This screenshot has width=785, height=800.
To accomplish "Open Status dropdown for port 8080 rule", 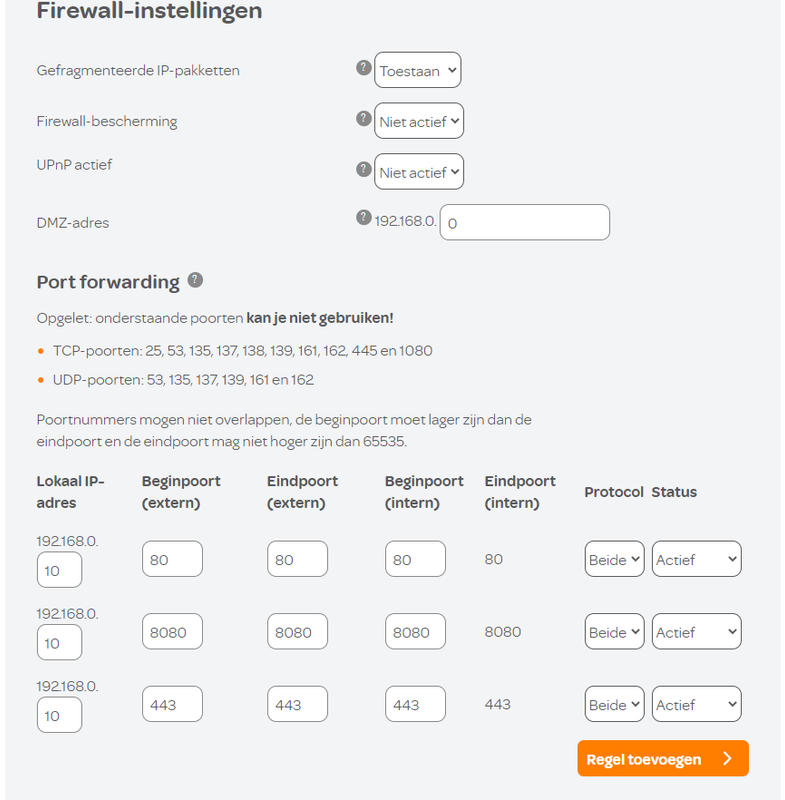I will point(696,632).
